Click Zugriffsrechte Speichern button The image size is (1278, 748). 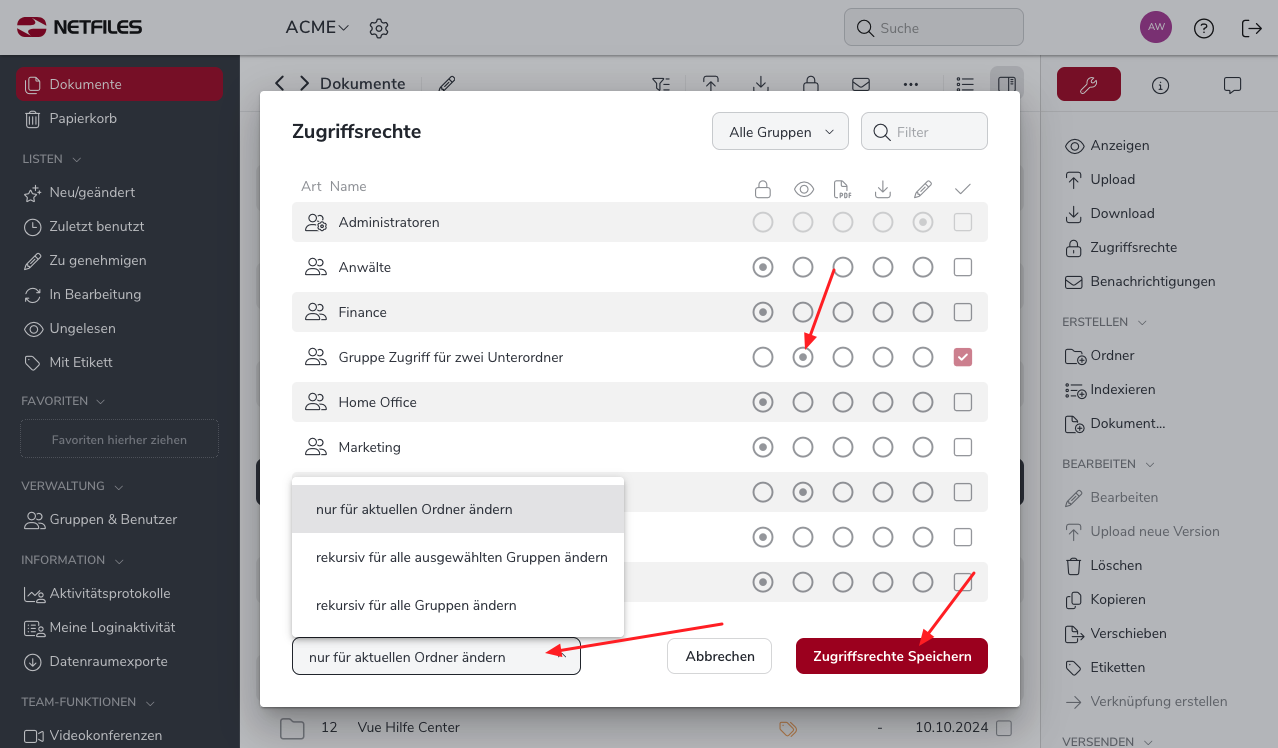click(x=892, y=656)
